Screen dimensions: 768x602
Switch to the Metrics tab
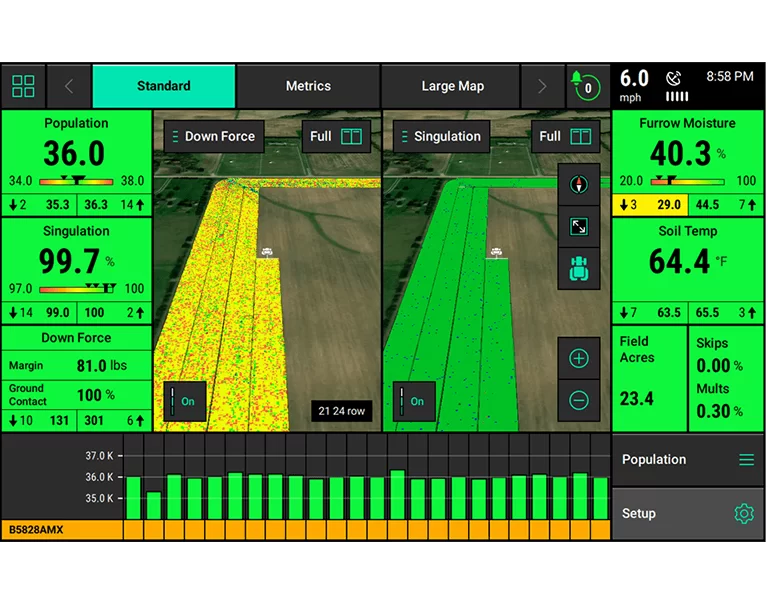(x=308, y=86)
